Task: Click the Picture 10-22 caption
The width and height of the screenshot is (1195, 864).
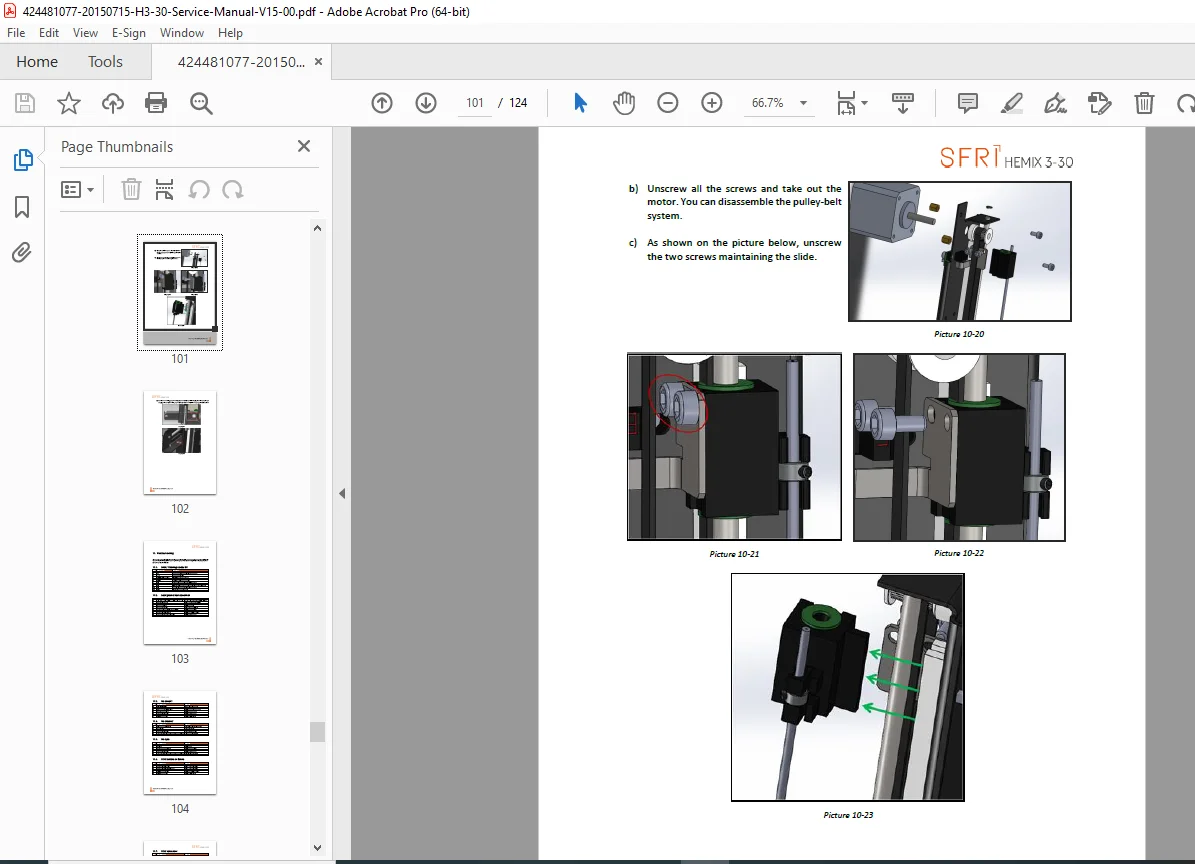Action: coord(959,553)
